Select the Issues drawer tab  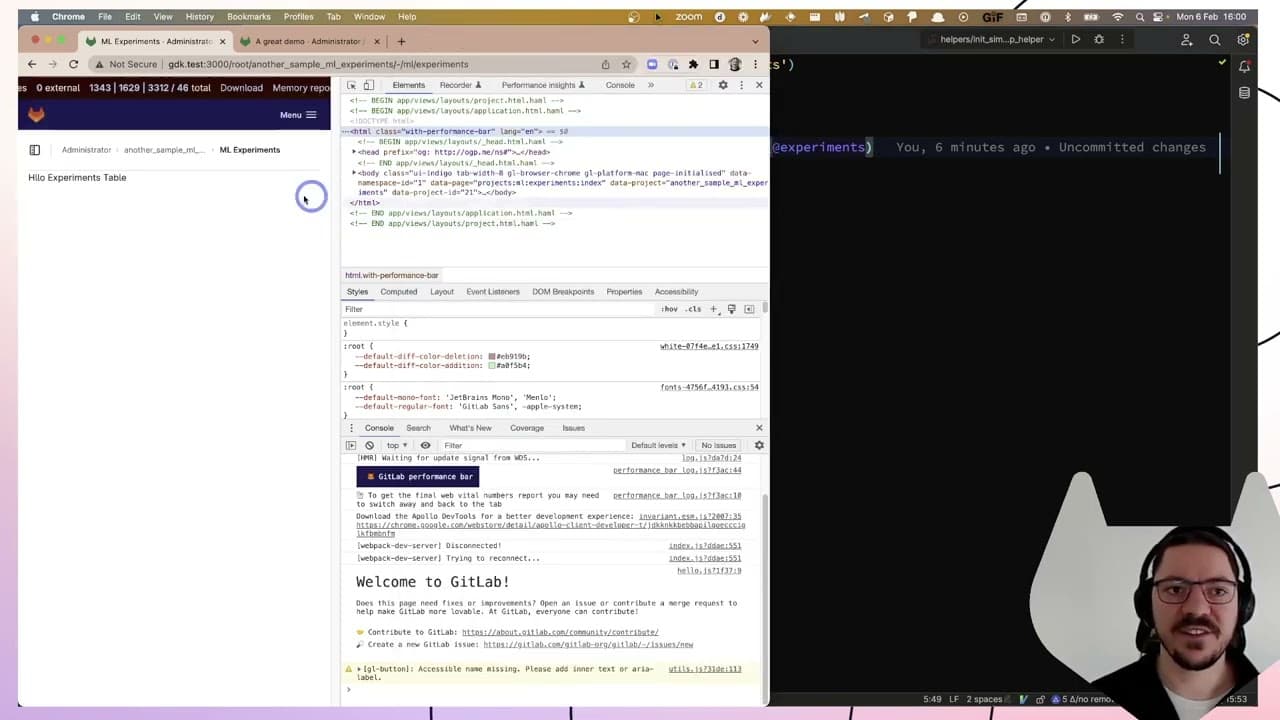(x=573, y=428)
